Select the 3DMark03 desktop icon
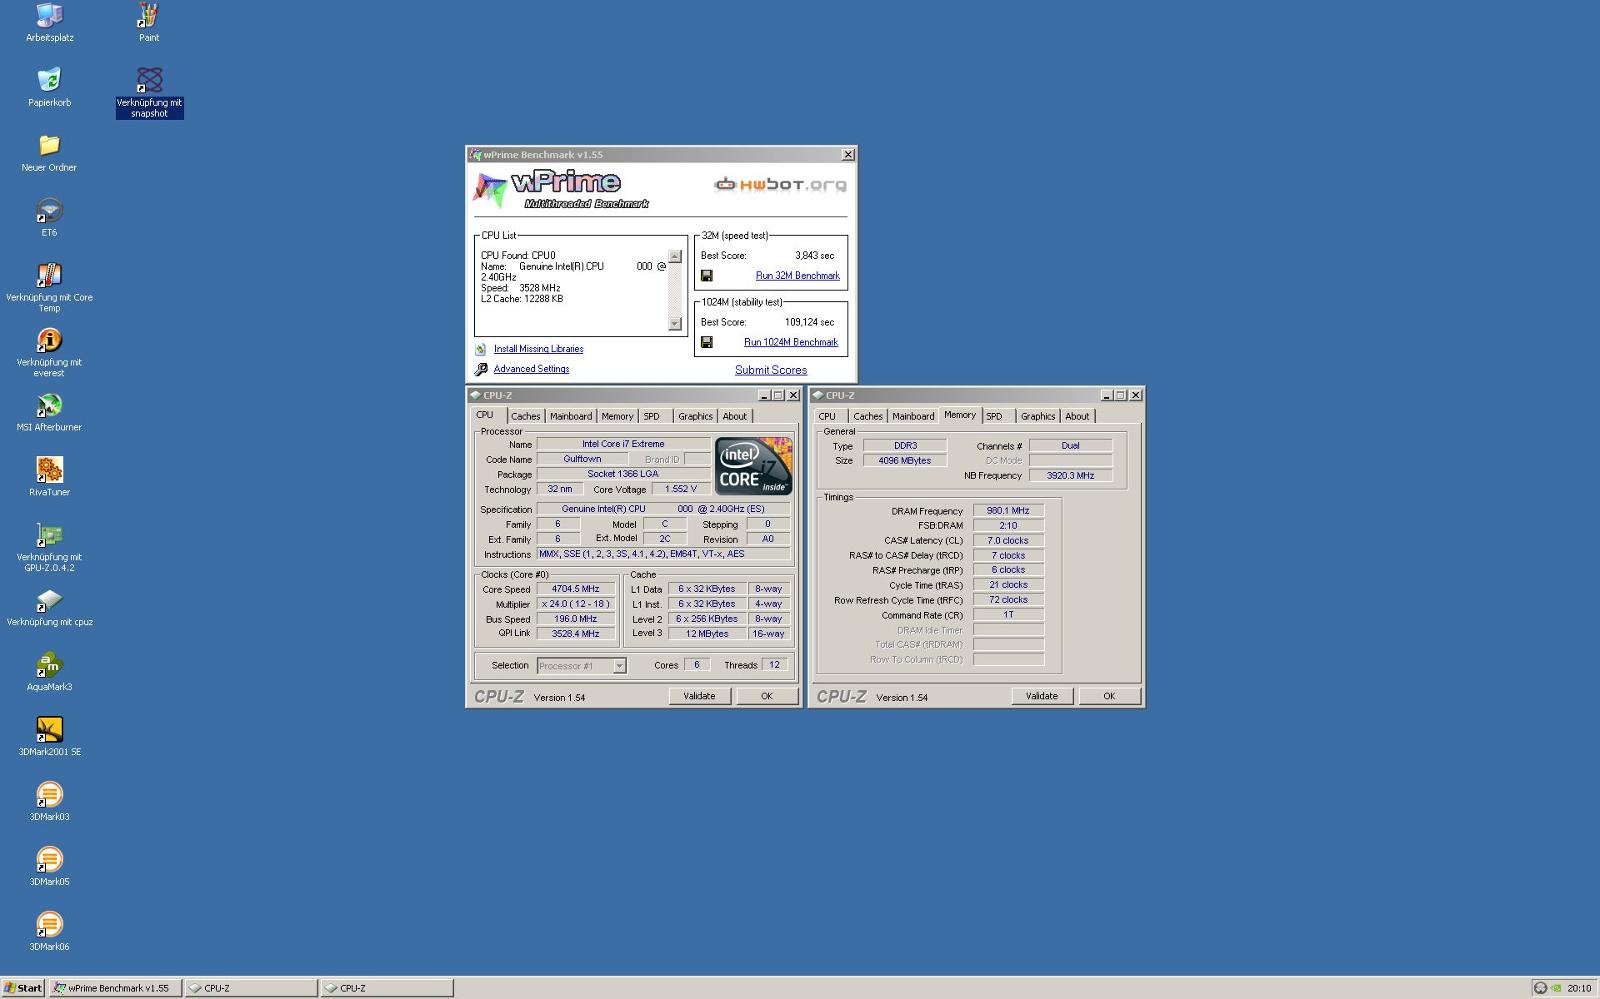Screen dimensions: 1600x999 (x=49, y=795)
